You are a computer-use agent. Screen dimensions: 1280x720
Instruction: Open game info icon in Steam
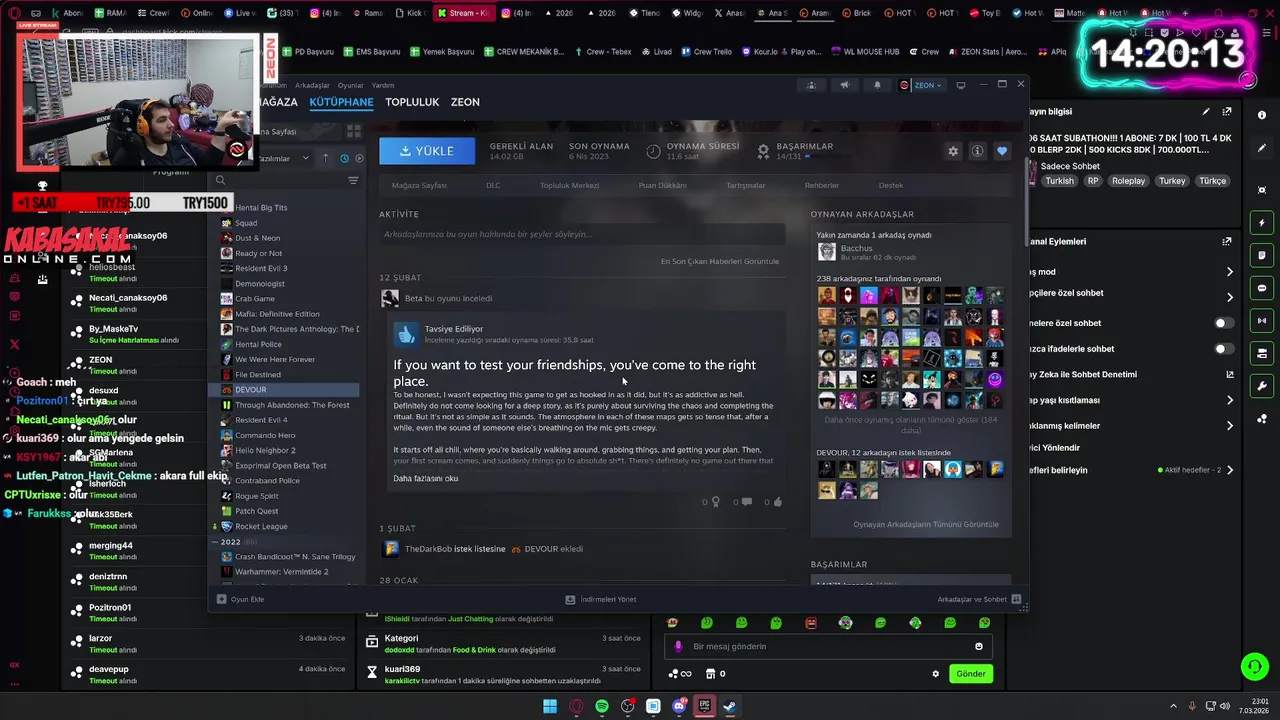[977, 151]
